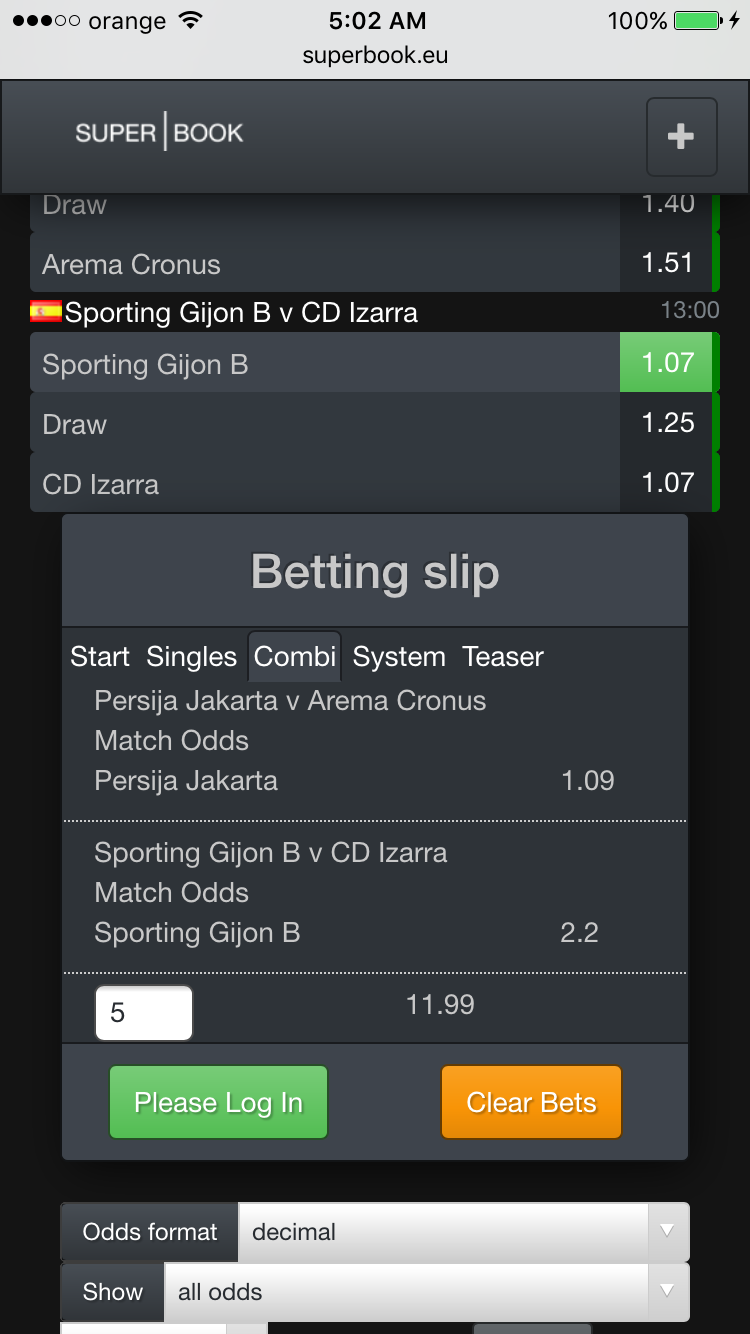Viewport: 750px width, 1334px height.
Task: Toggle Sporting Gijon B 1.07 odds selection
Action: click(667, 363)
